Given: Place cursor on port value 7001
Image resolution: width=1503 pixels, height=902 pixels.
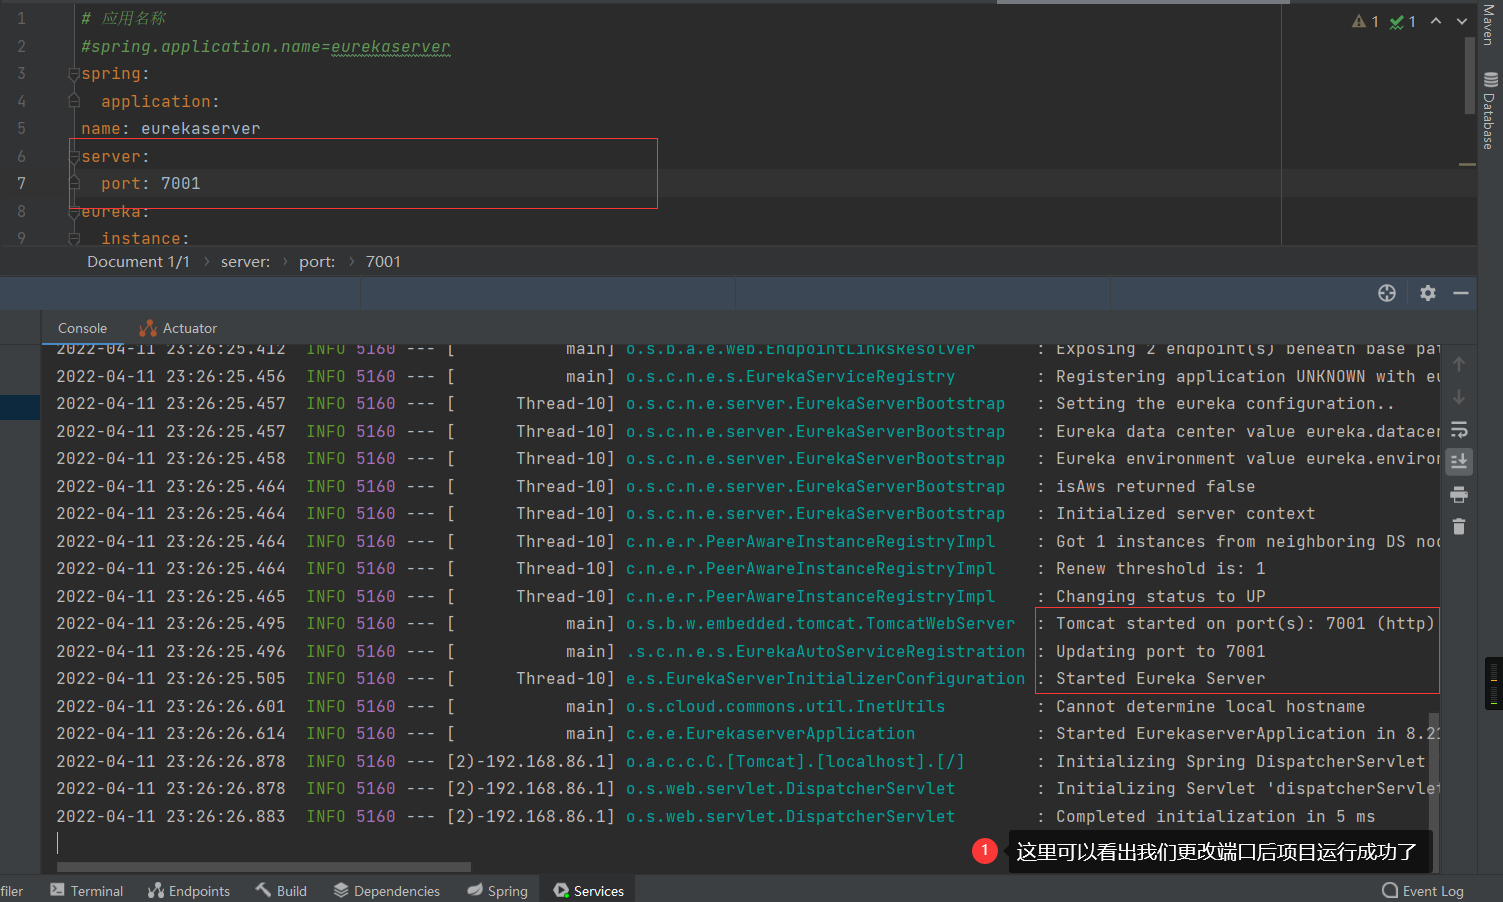Looking at the screenshot, I should pos(181,184).
